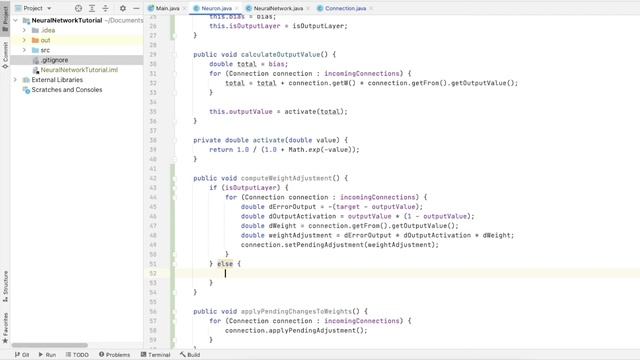640x360 pixels.
Task: Click the NeuralNetwork.java class icon in tab
Action: coord(249,8)
